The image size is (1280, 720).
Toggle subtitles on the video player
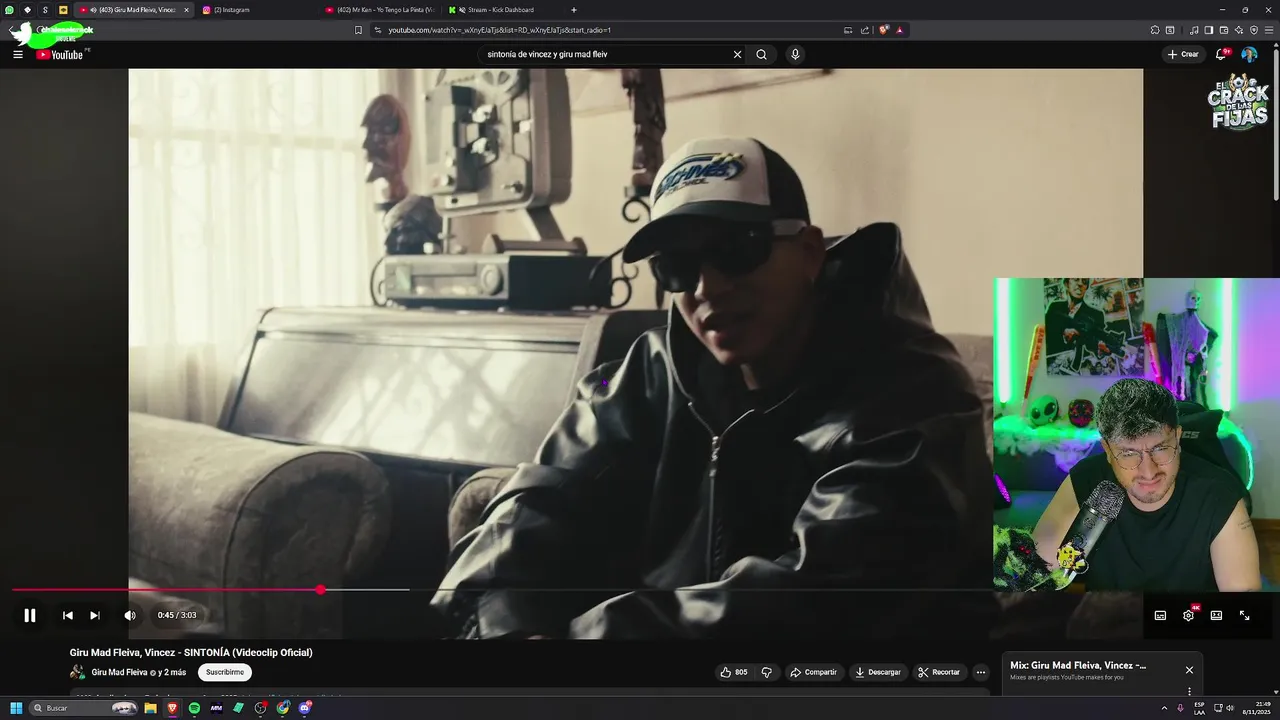pyautogui.click(x=1160, y=615)
